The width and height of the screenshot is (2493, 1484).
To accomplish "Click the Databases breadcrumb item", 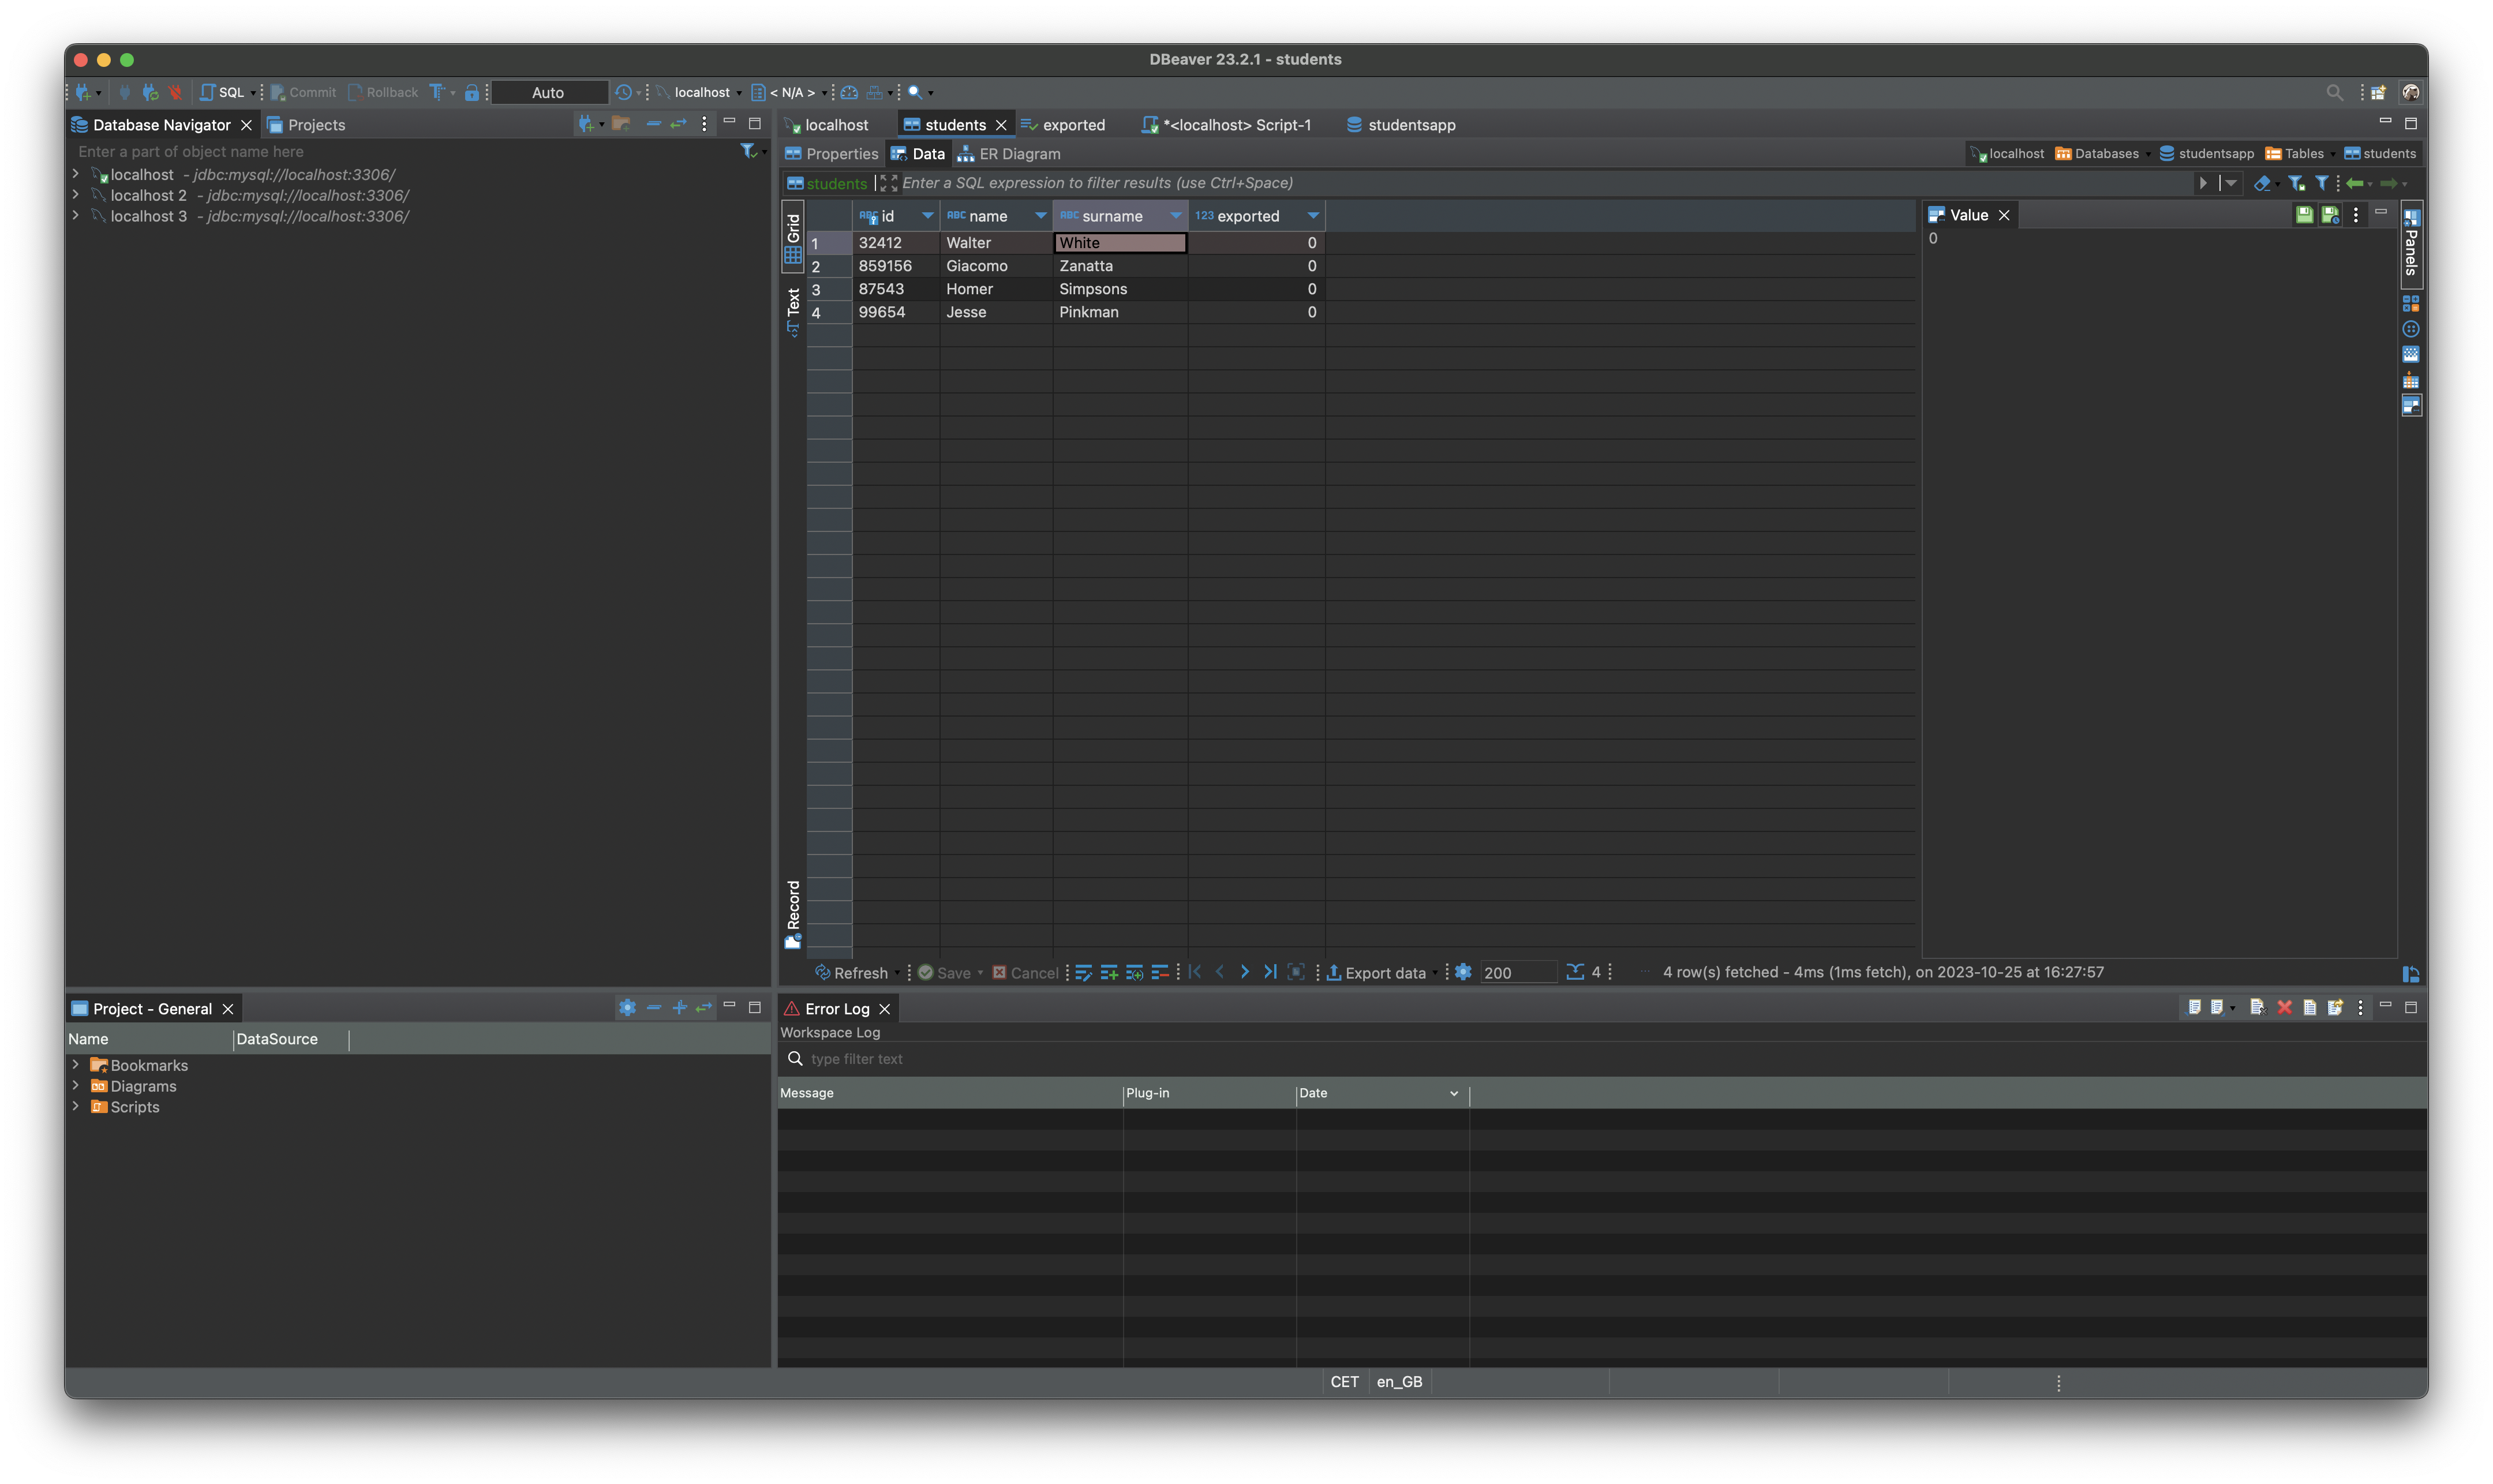I will tap(2097, 154).
